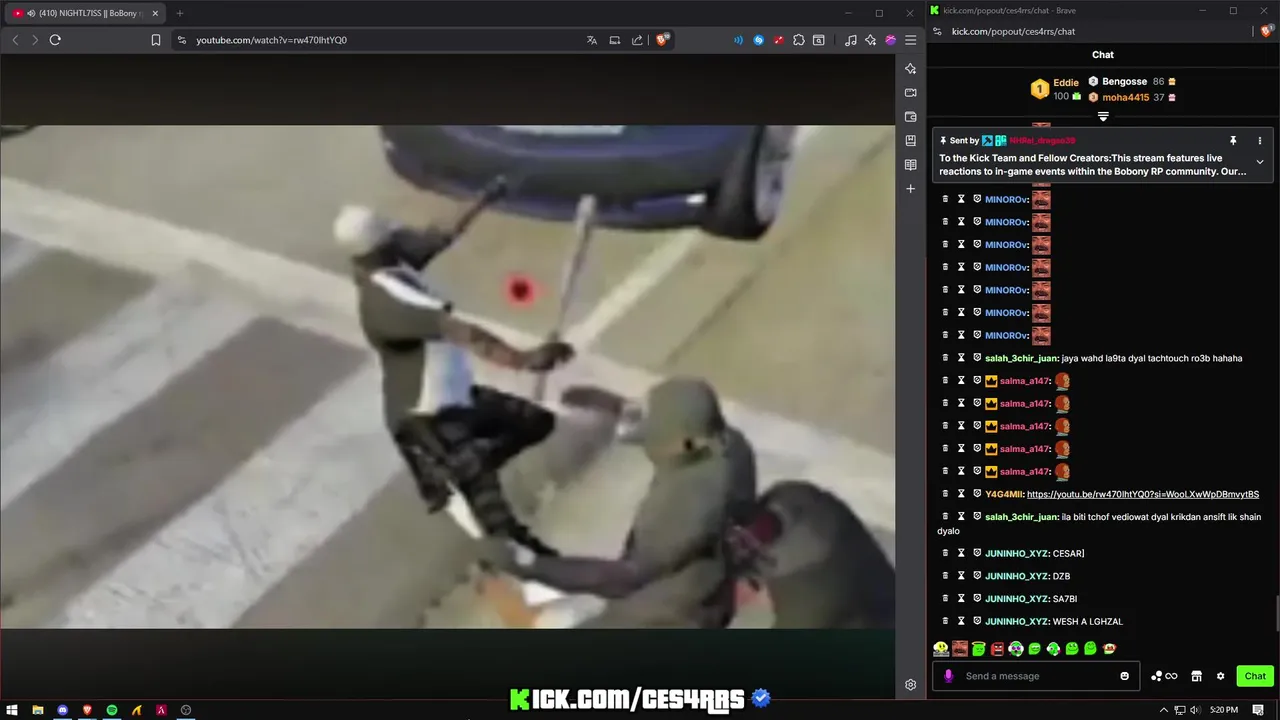The width and height of the screenshot is (1280, 720).
Task: Click the red extension icon in toolbar
Action: coord(779,40)
